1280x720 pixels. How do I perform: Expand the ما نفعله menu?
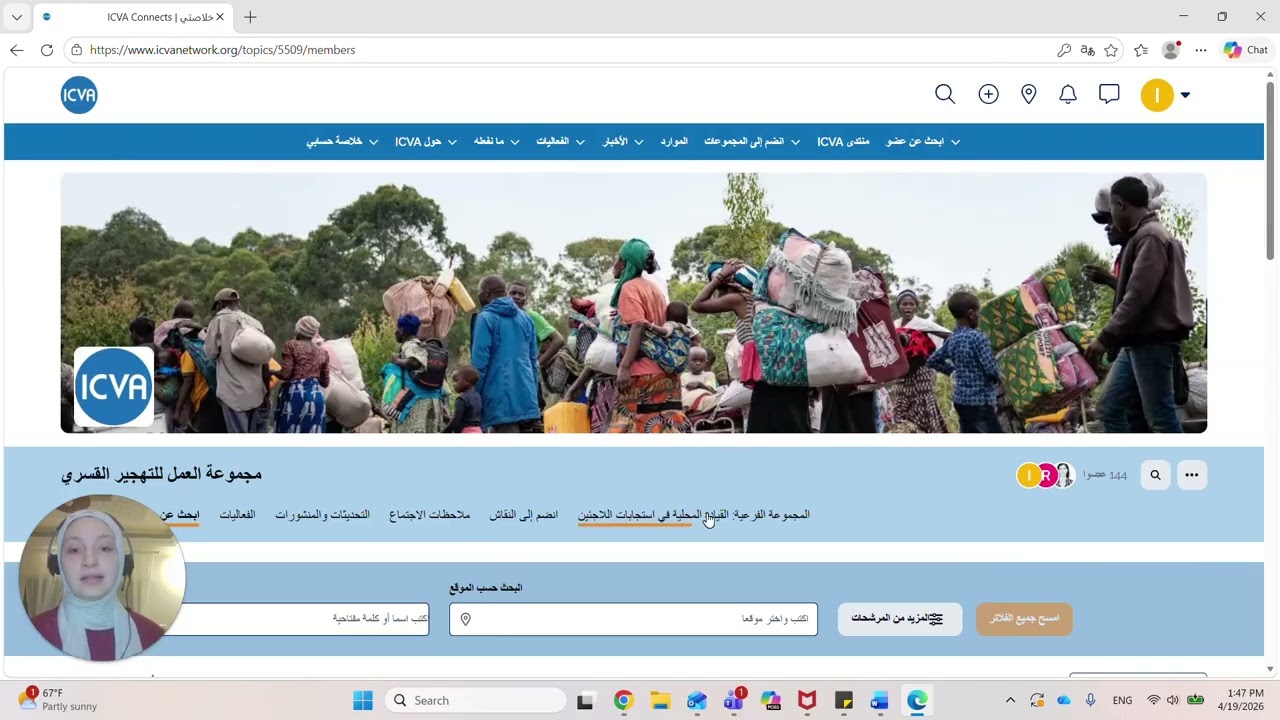[x=496, y=142]
